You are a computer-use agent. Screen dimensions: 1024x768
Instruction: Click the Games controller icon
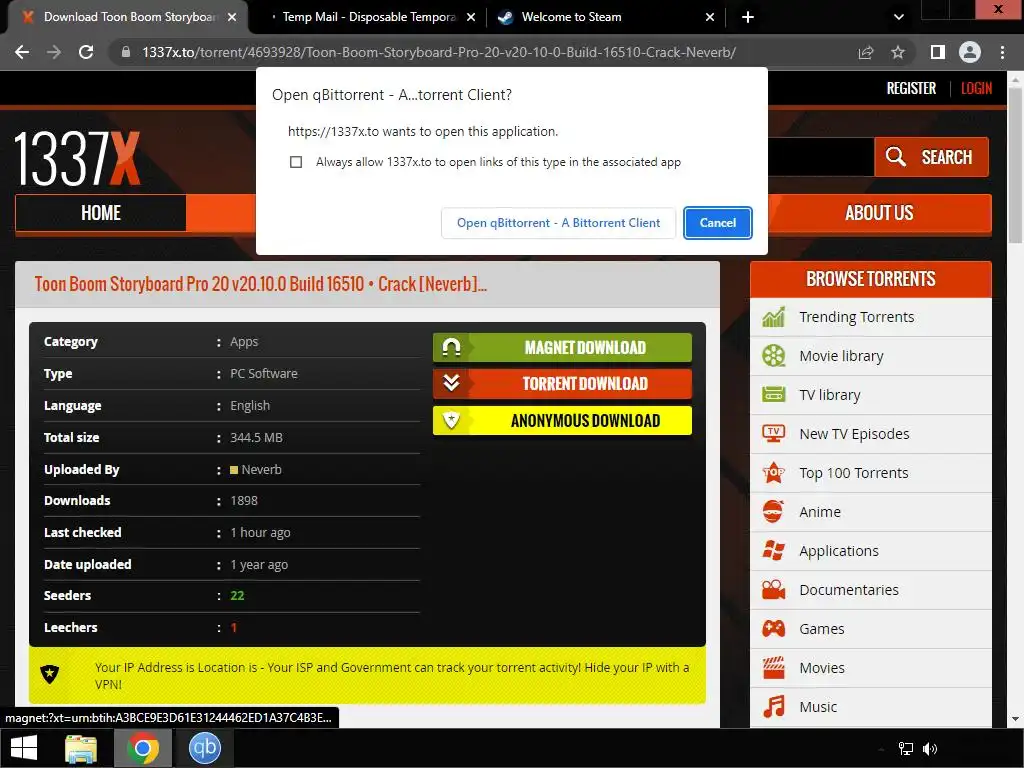[x=774, y=629]
